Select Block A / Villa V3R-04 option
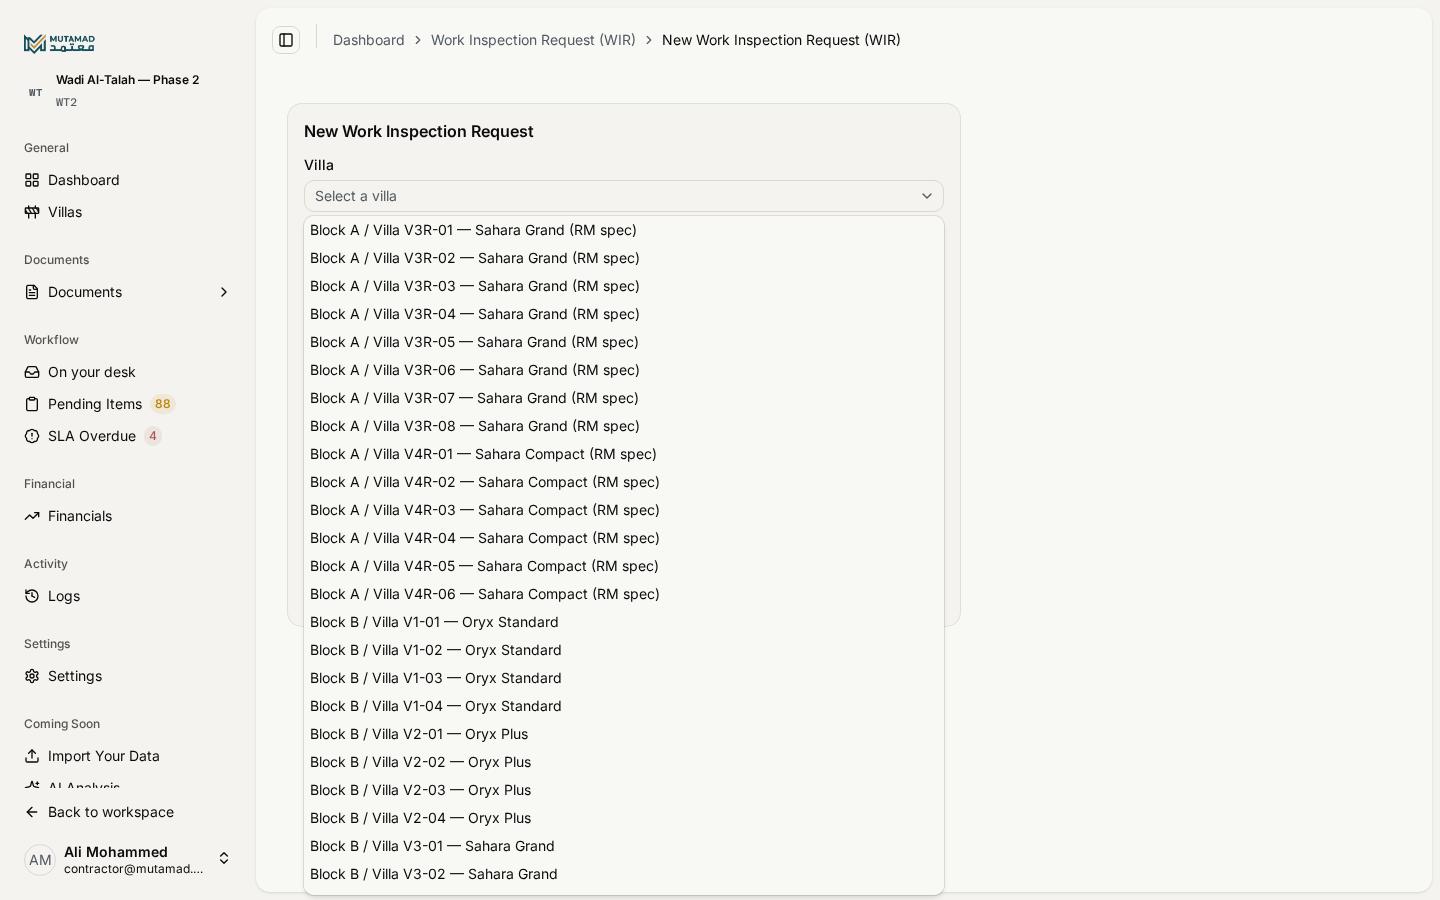This screenshot has width=1440, height=900. coord(624,314)
